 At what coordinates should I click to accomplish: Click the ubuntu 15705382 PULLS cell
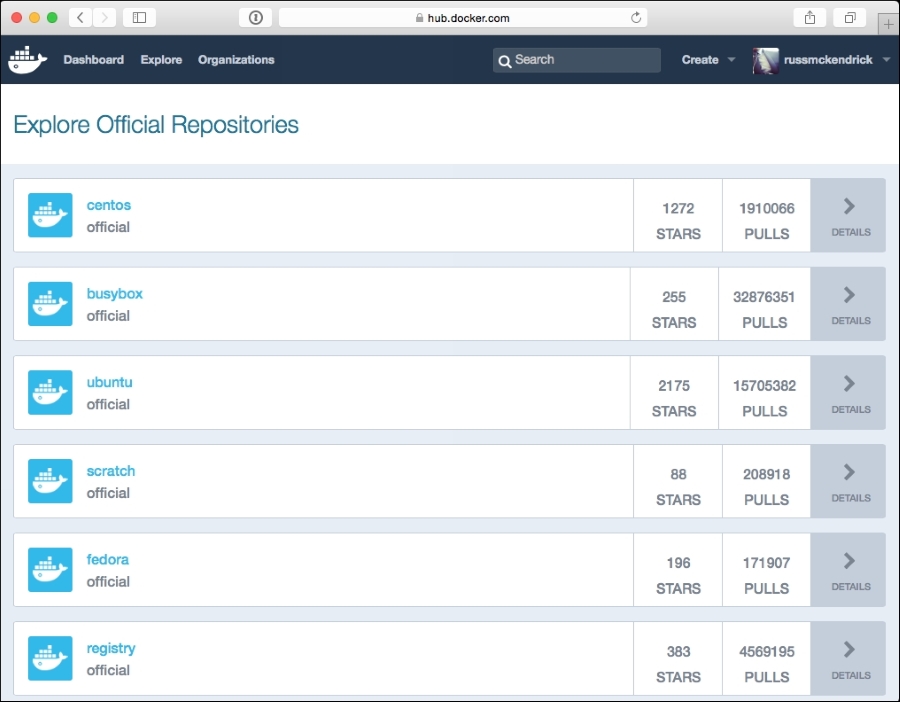pyautogui.click(x=765, y=393)
